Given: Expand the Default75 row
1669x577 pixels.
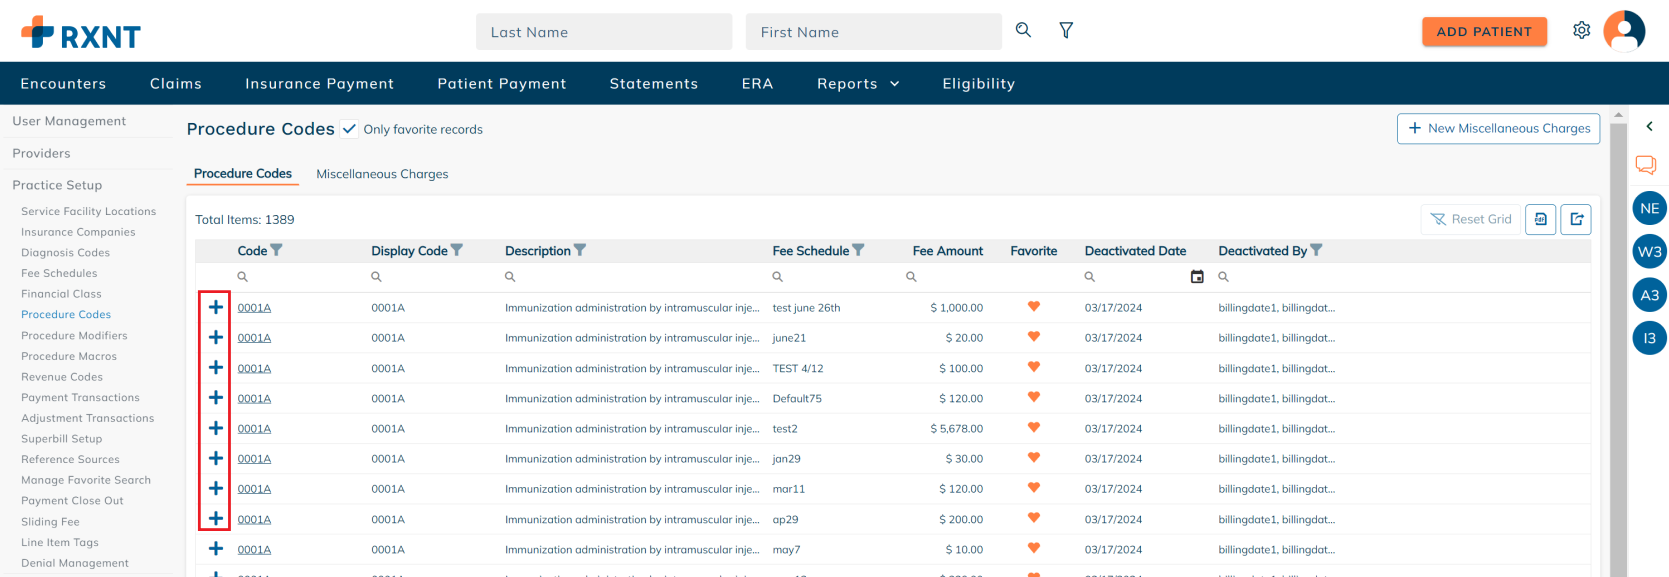Looking at the screenshot, I should coord(216,397).
